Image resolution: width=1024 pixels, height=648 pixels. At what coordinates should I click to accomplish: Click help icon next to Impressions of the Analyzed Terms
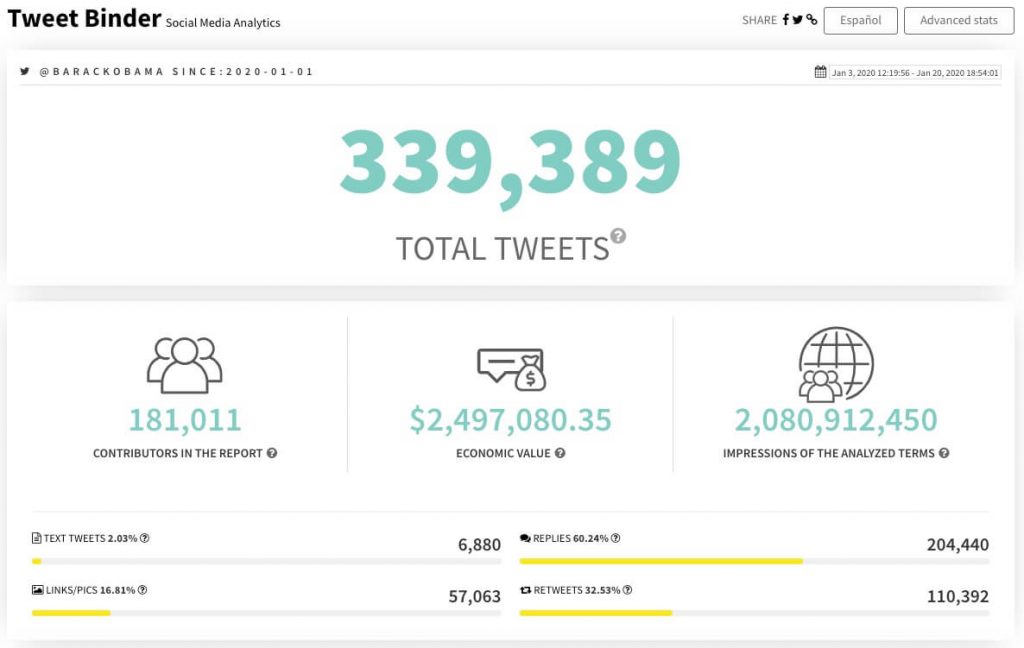coord(944,453)
